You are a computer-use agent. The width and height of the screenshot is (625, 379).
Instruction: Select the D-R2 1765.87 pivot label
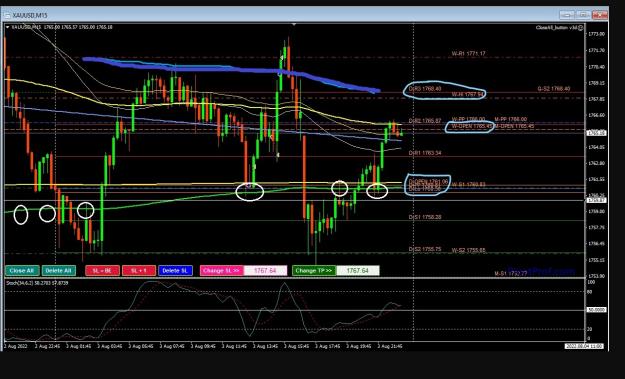(425, 121)
